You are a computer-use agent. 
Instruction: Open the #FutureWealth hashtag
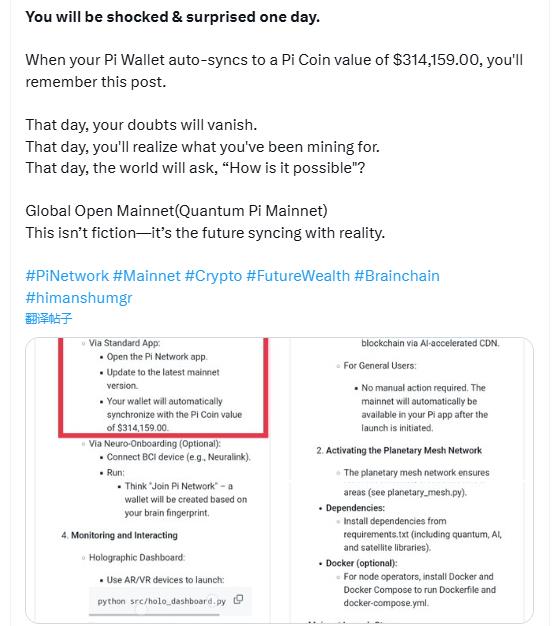[x=298, y=276]
